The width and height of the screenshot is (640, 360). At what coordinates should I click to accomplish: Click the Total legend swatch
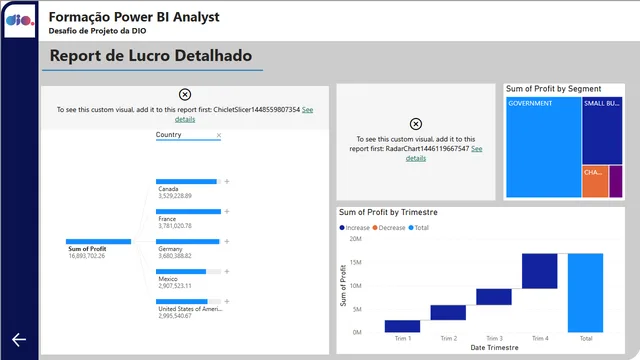click(411, 228)
